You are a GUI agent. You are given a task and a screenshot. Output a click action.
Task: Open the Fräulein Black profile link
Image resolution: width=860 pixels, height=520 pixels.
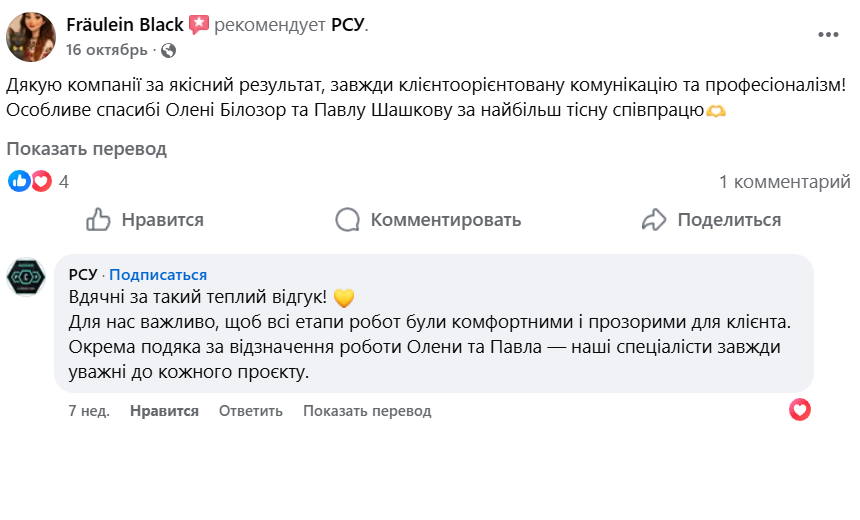point(124,25)
